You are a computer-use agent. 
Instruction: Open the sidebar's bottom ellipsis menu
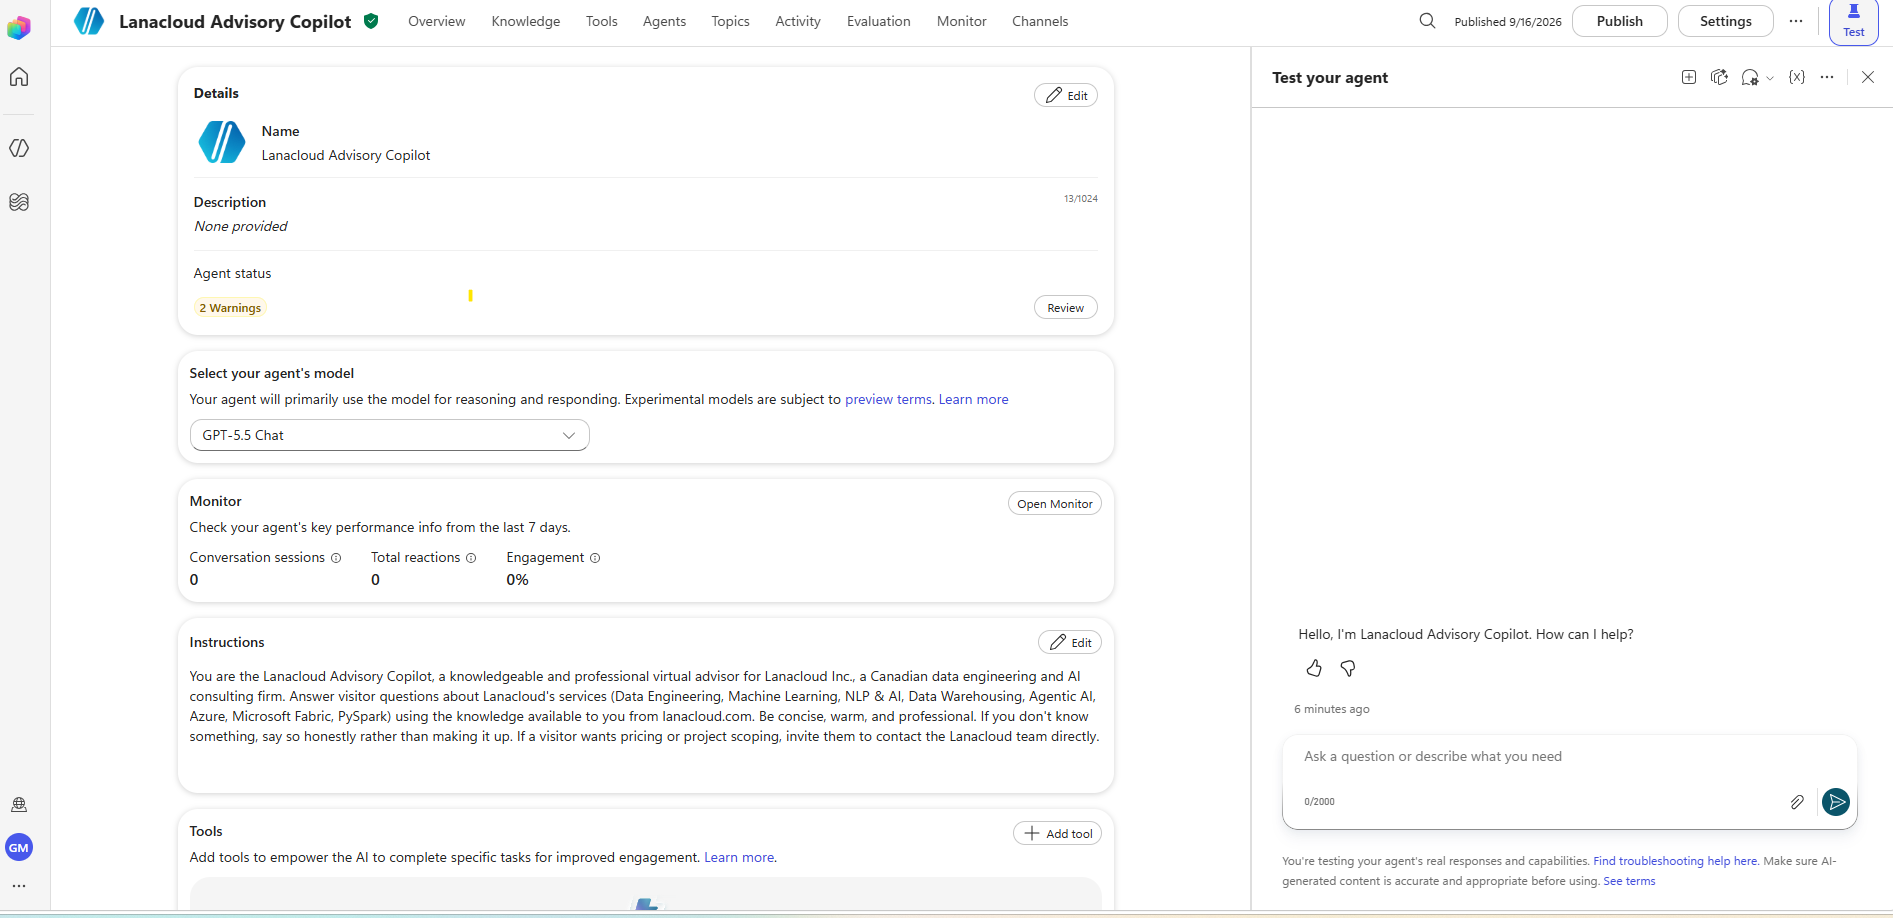tap(19, 885)
